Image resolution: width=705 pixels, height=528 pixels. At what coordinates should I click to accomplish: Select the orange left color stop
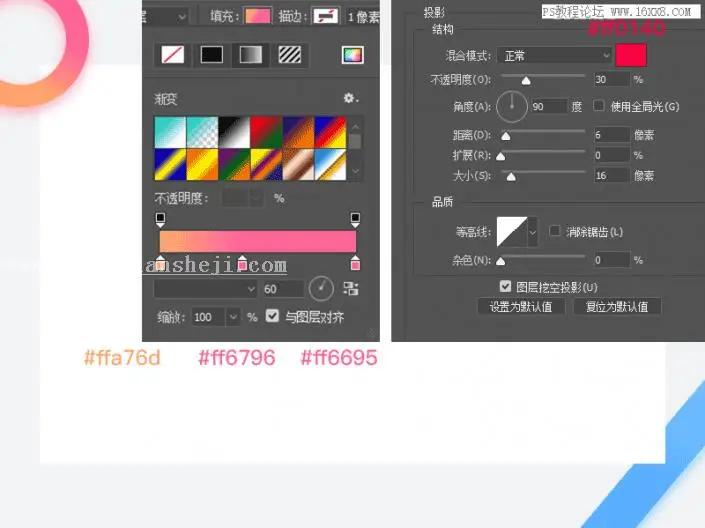[160, 263]
